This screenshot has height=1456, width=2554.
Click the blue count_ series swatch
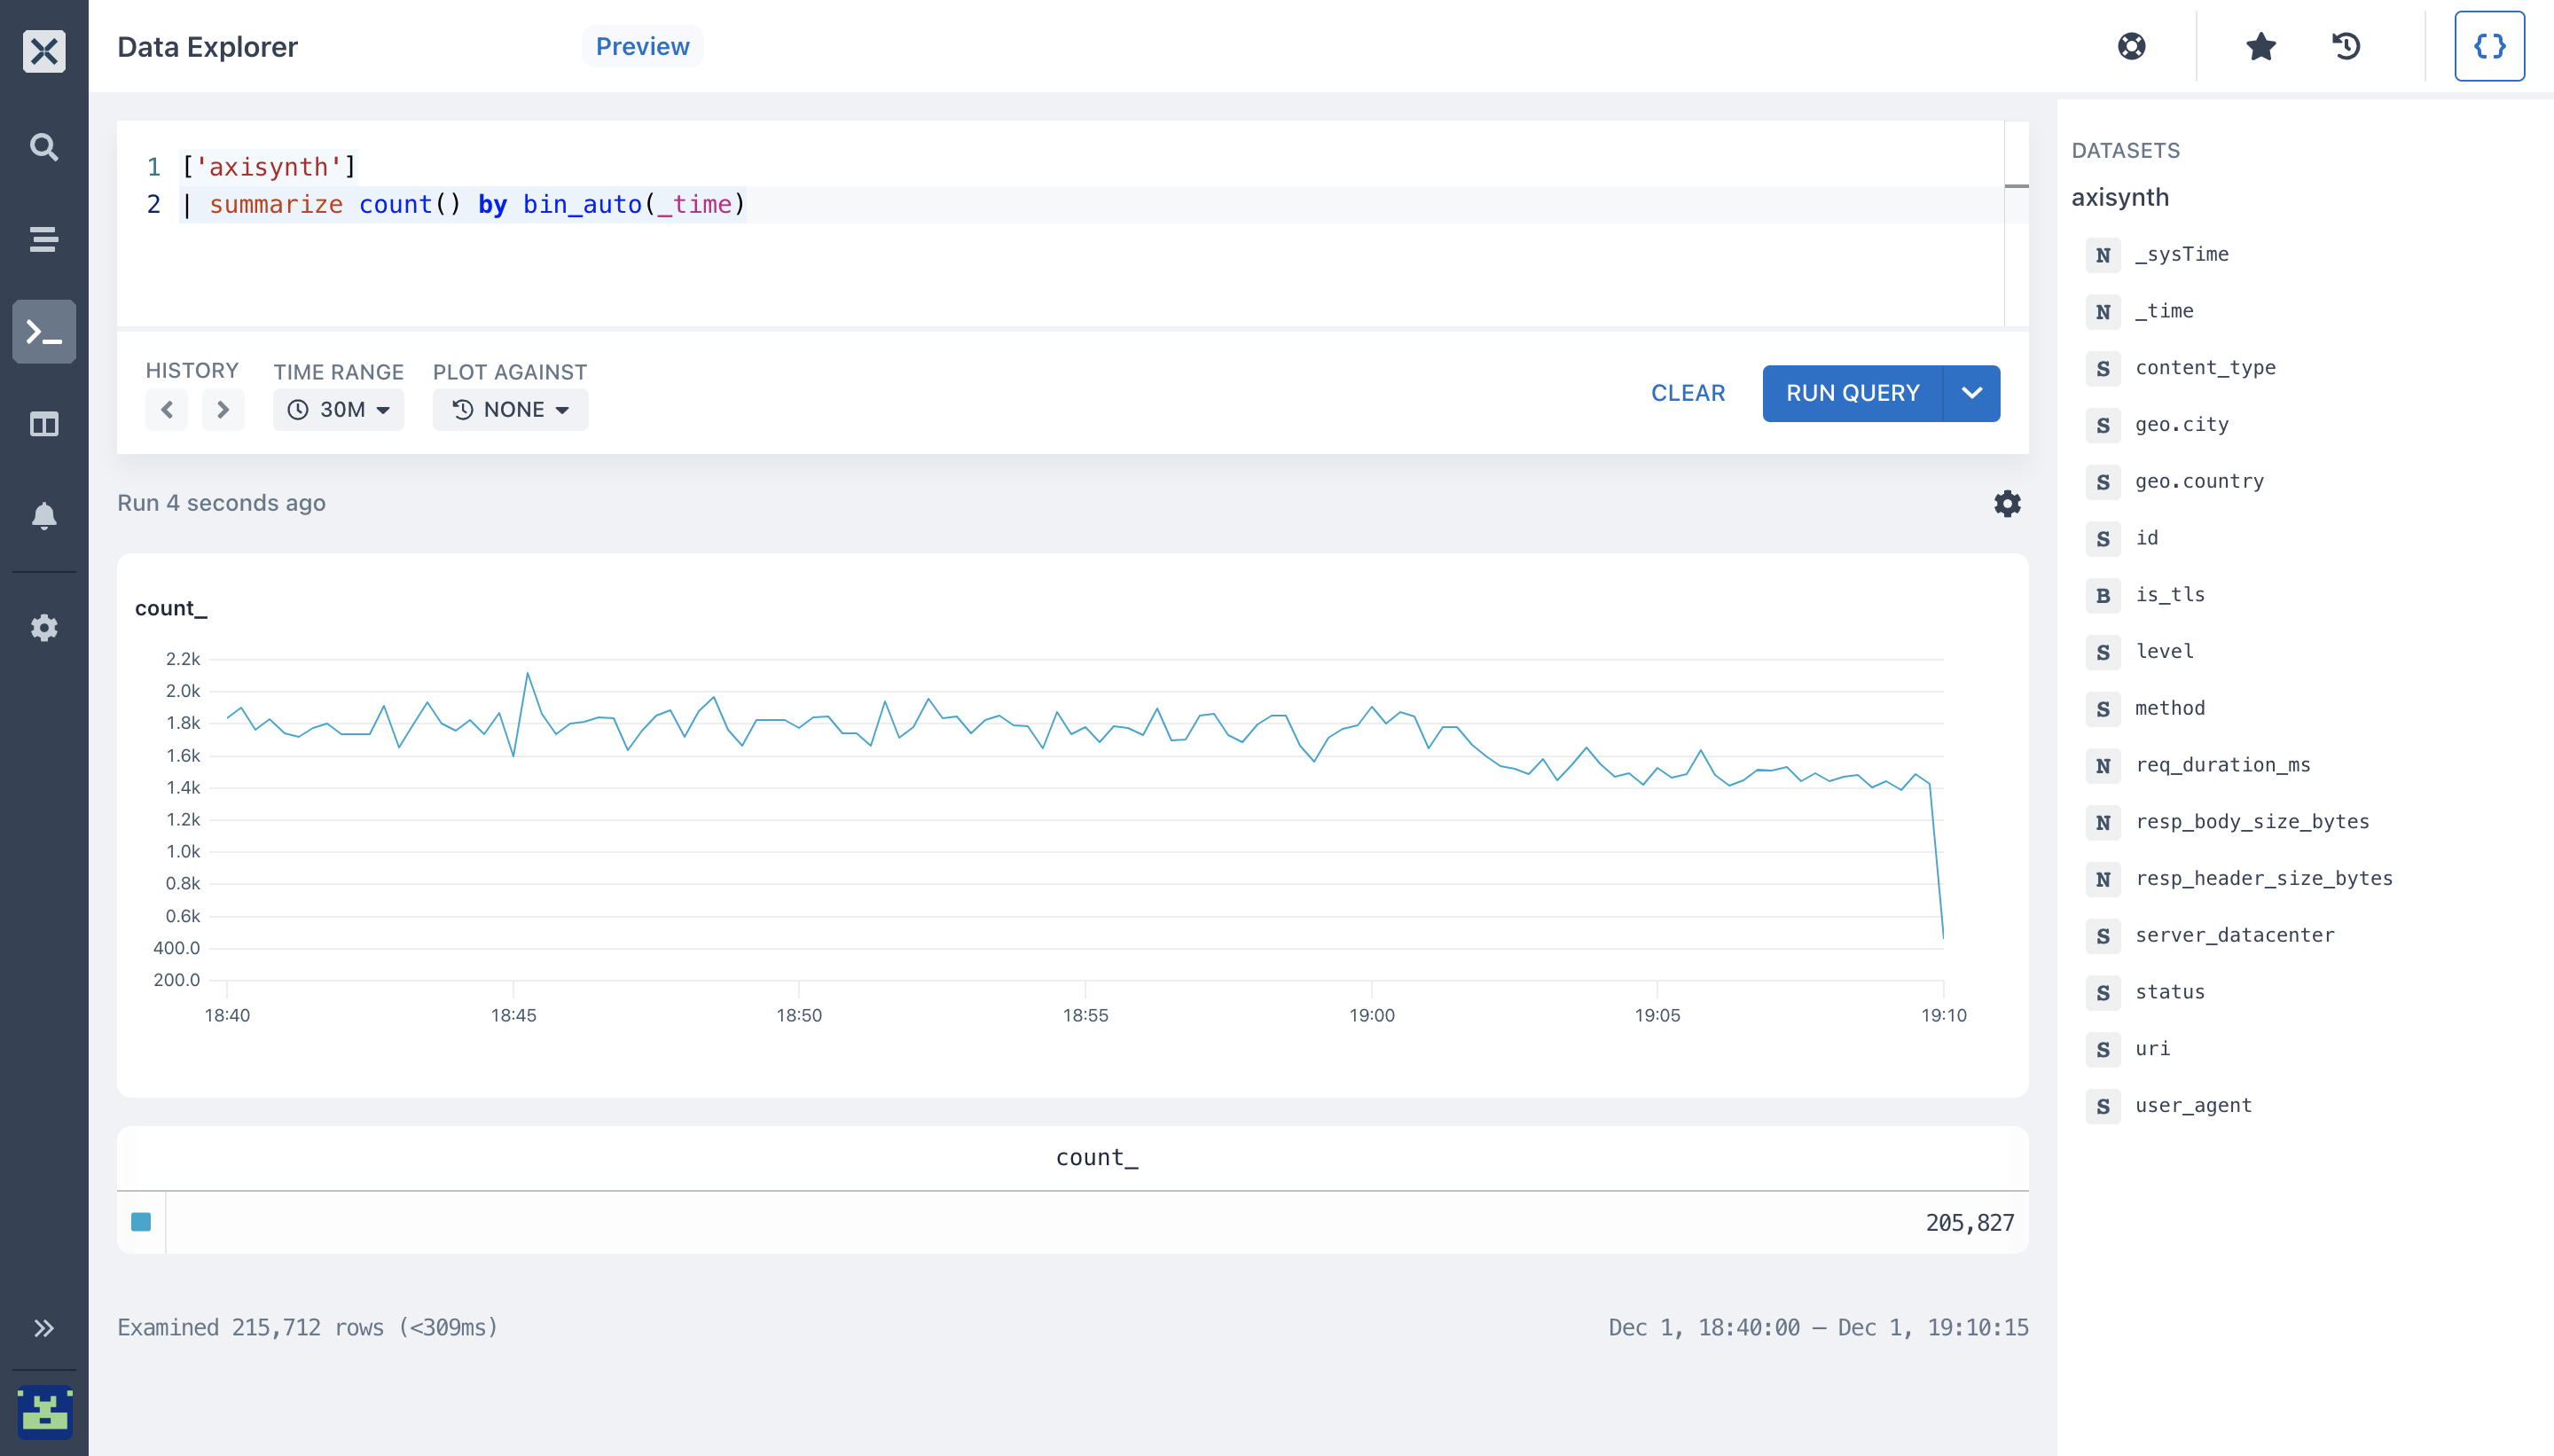coord(141,1222)
